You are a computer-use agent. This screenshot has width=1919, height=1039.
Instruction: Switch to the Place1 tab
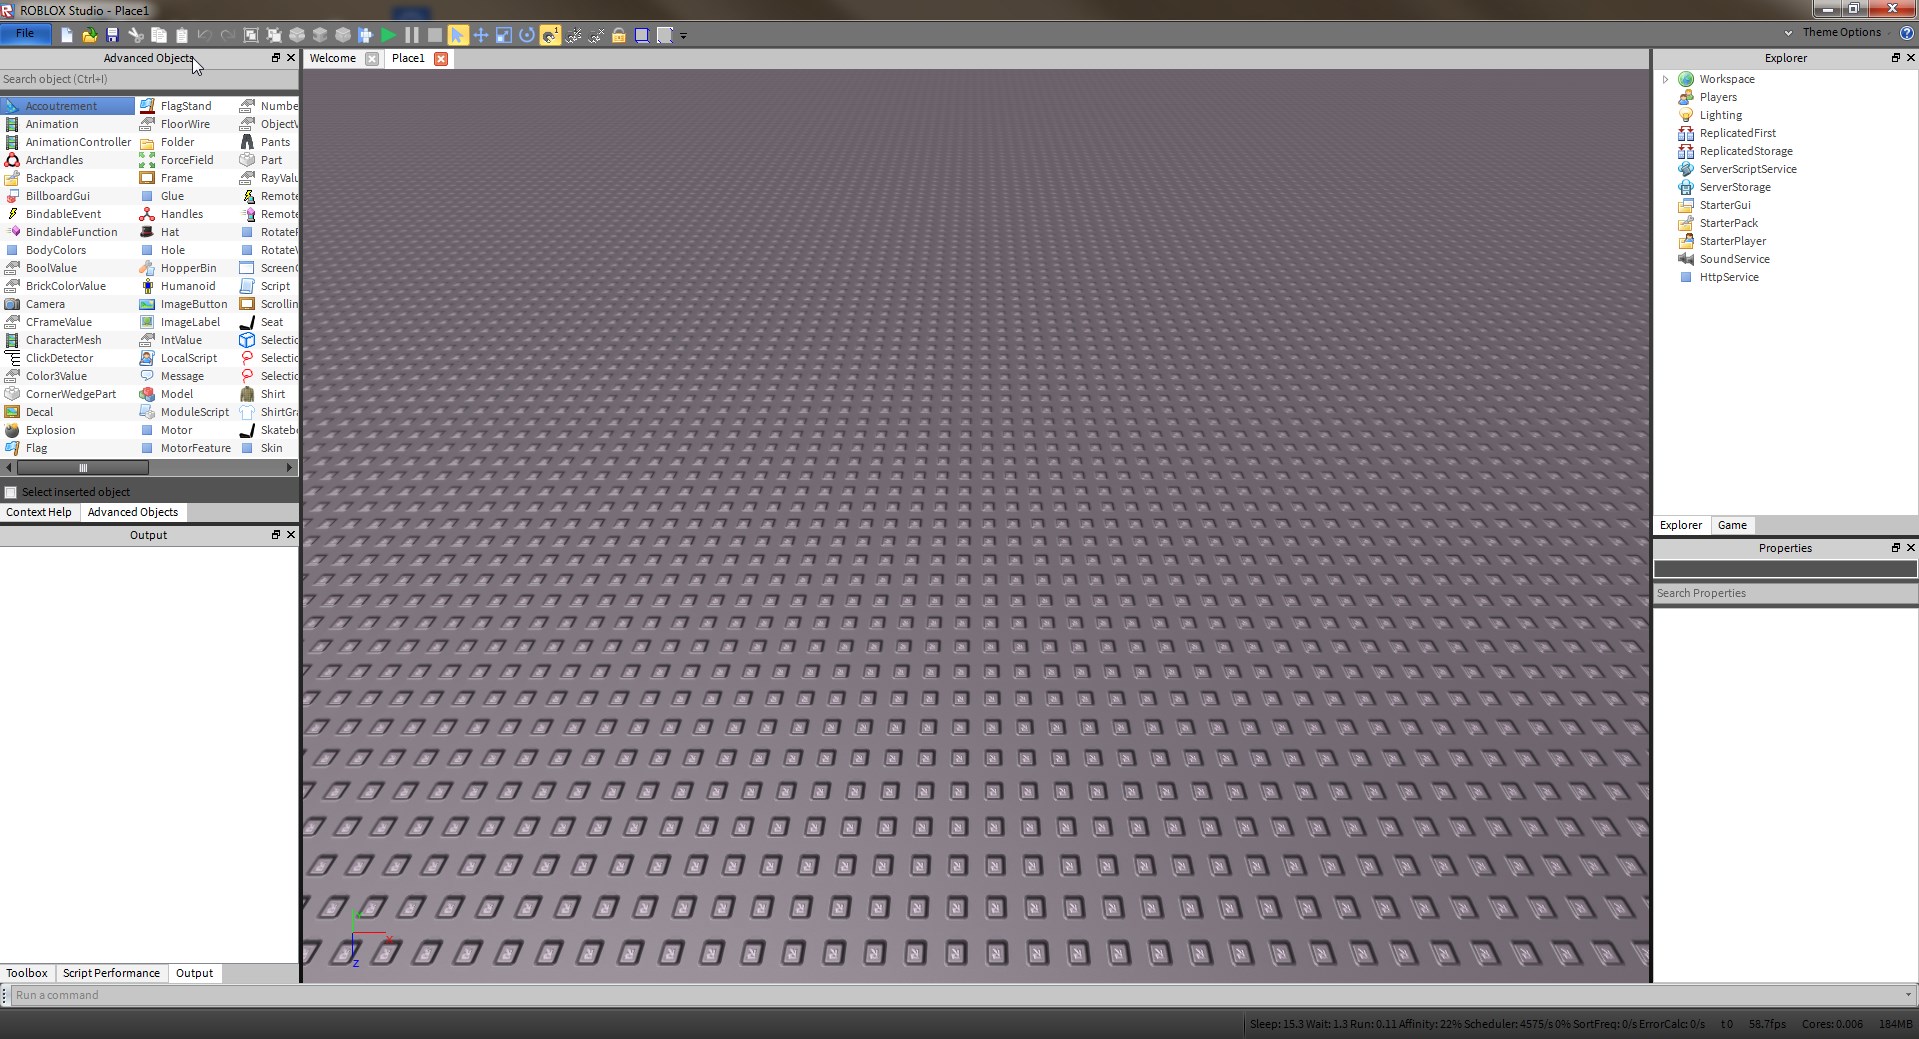408,58
